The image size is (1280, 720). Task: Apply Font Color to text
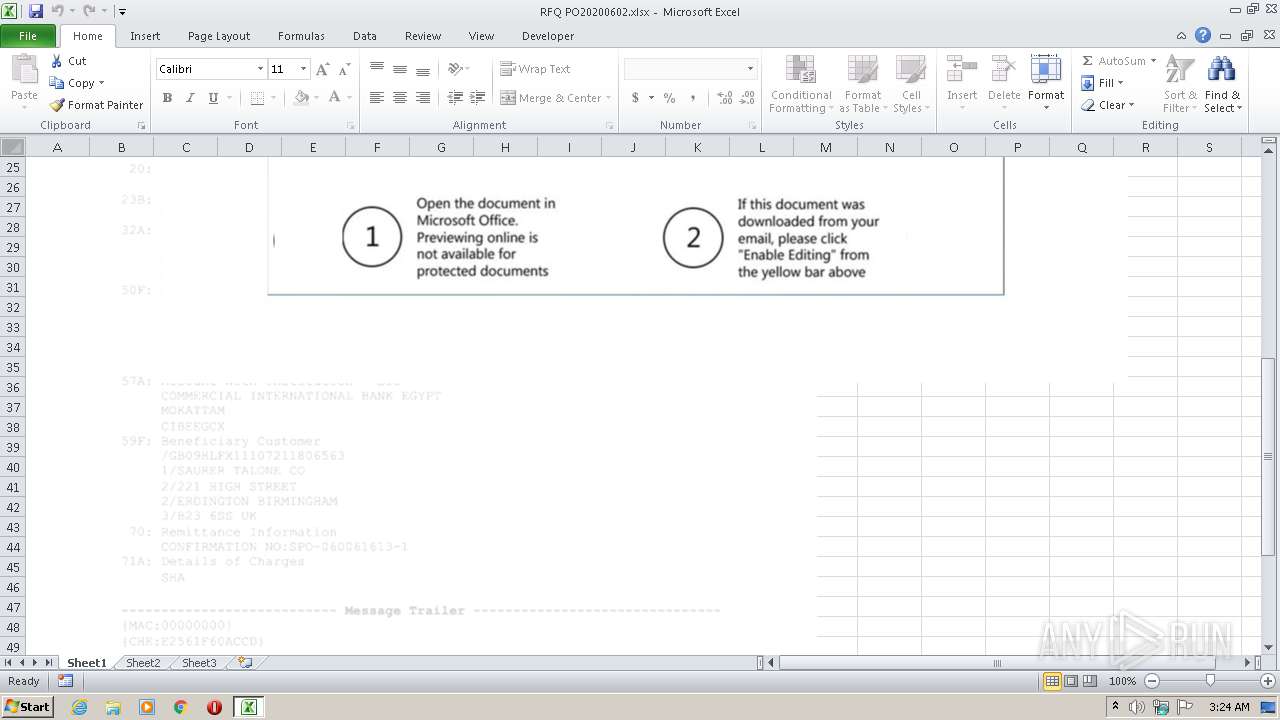[334, 98]
